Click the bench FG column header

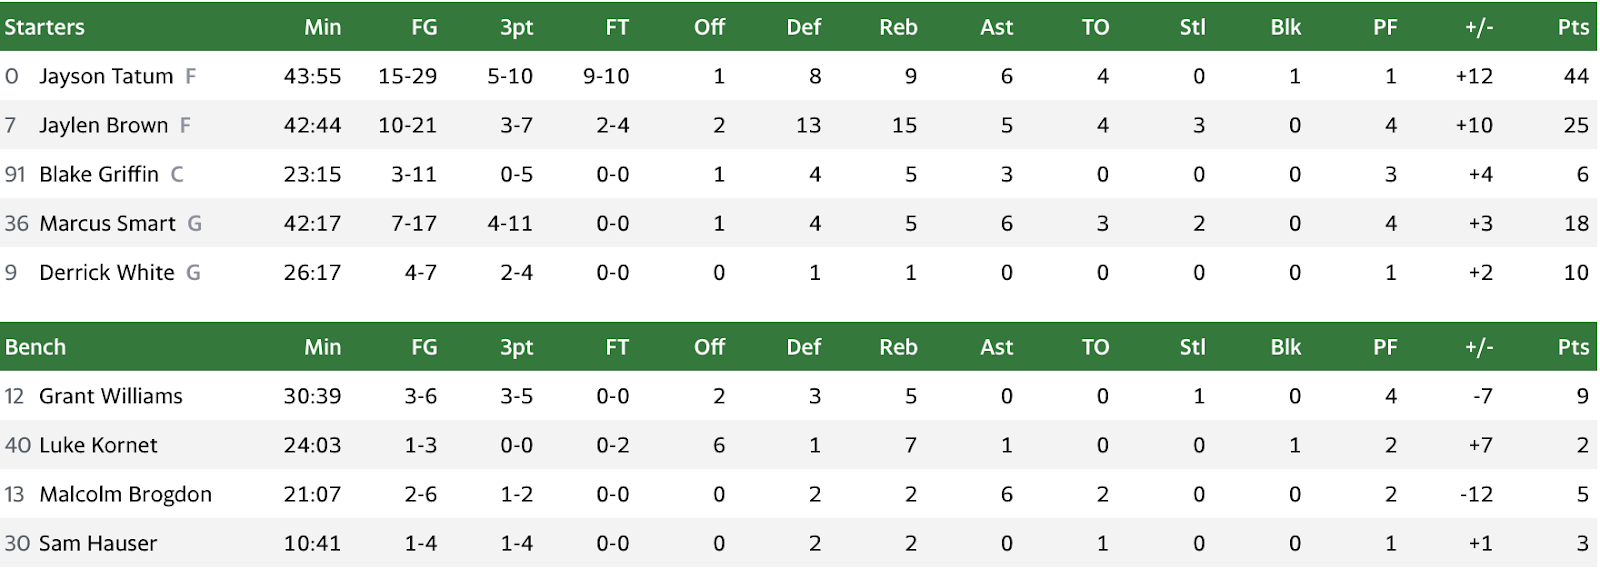424,347
